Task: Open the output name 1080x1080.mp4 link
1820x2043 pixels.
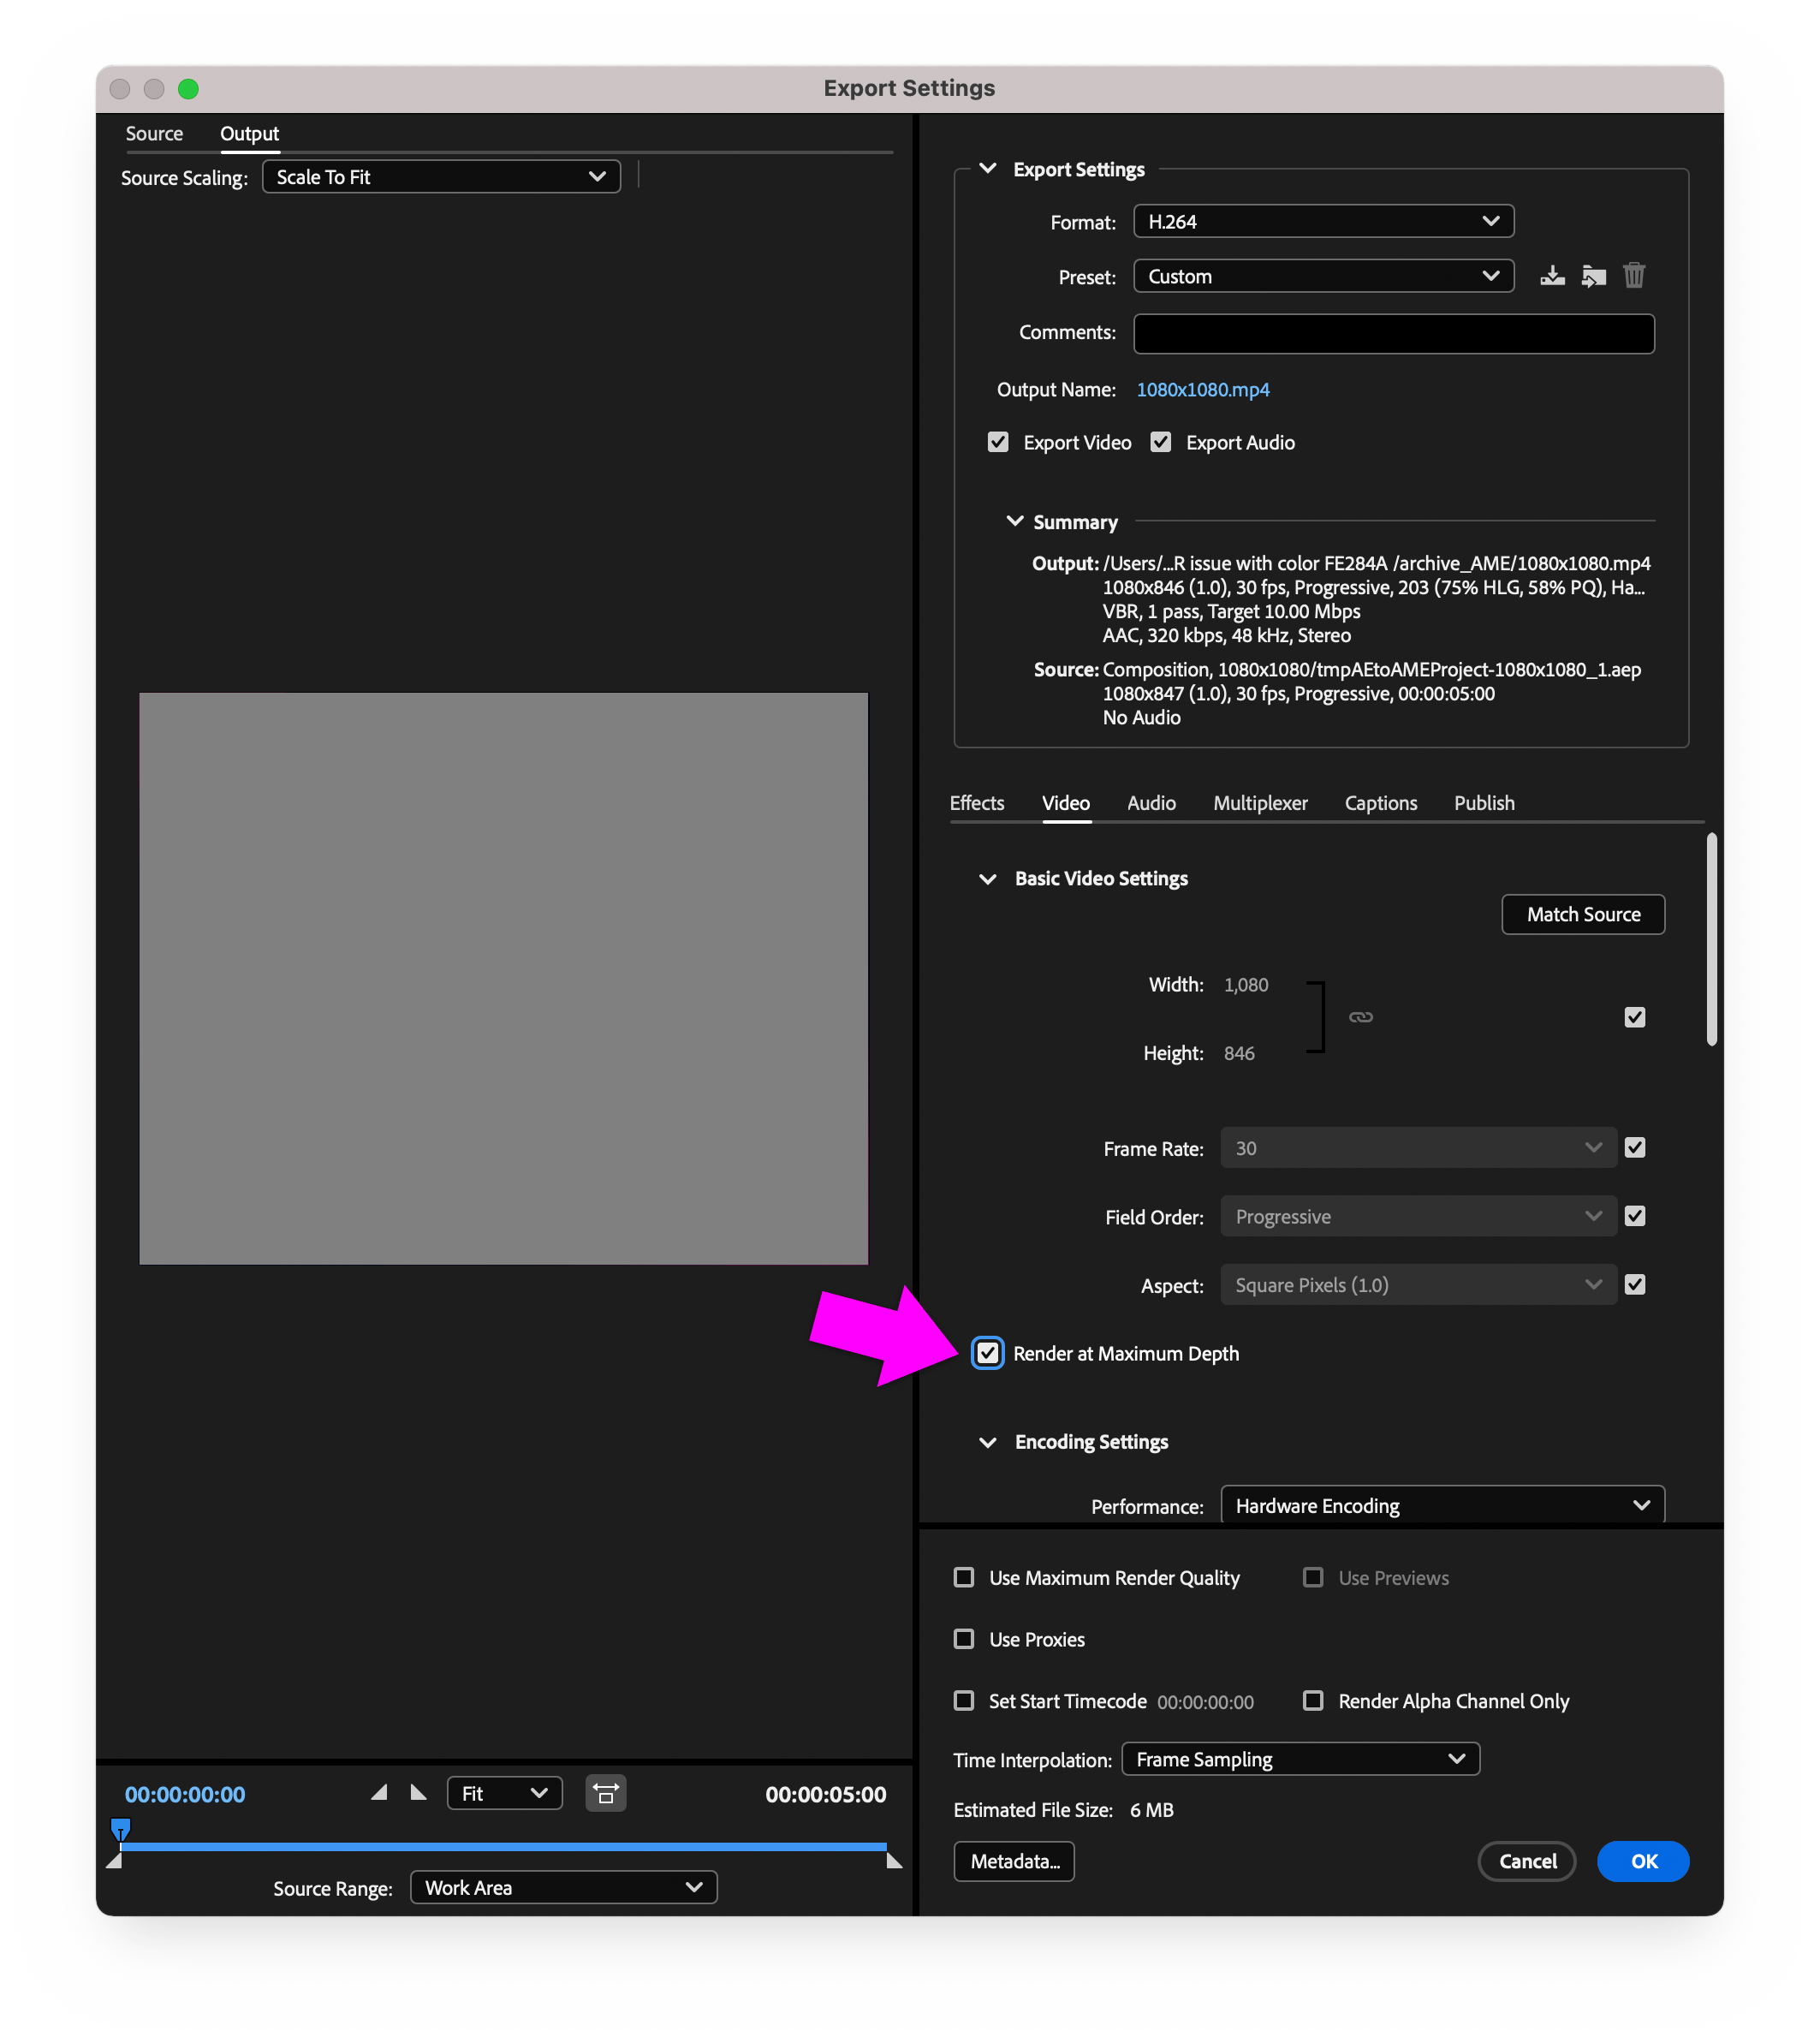Action: [1202, 389]
